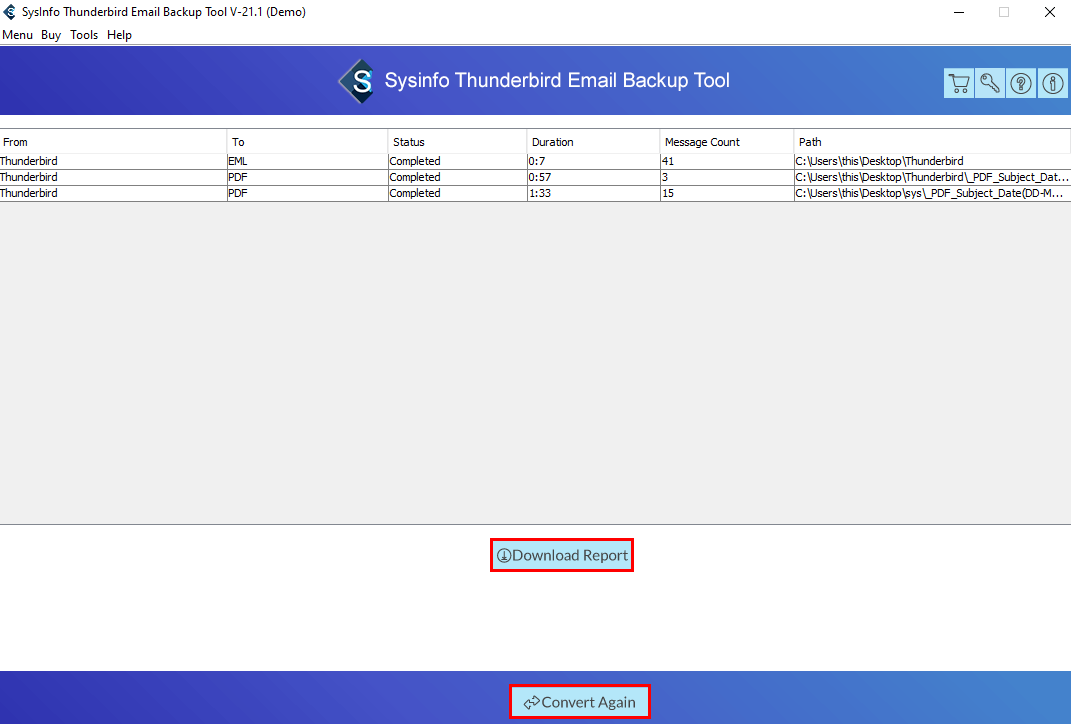
Task: Open the Tools menu
Action: click(x=84, y=35)
